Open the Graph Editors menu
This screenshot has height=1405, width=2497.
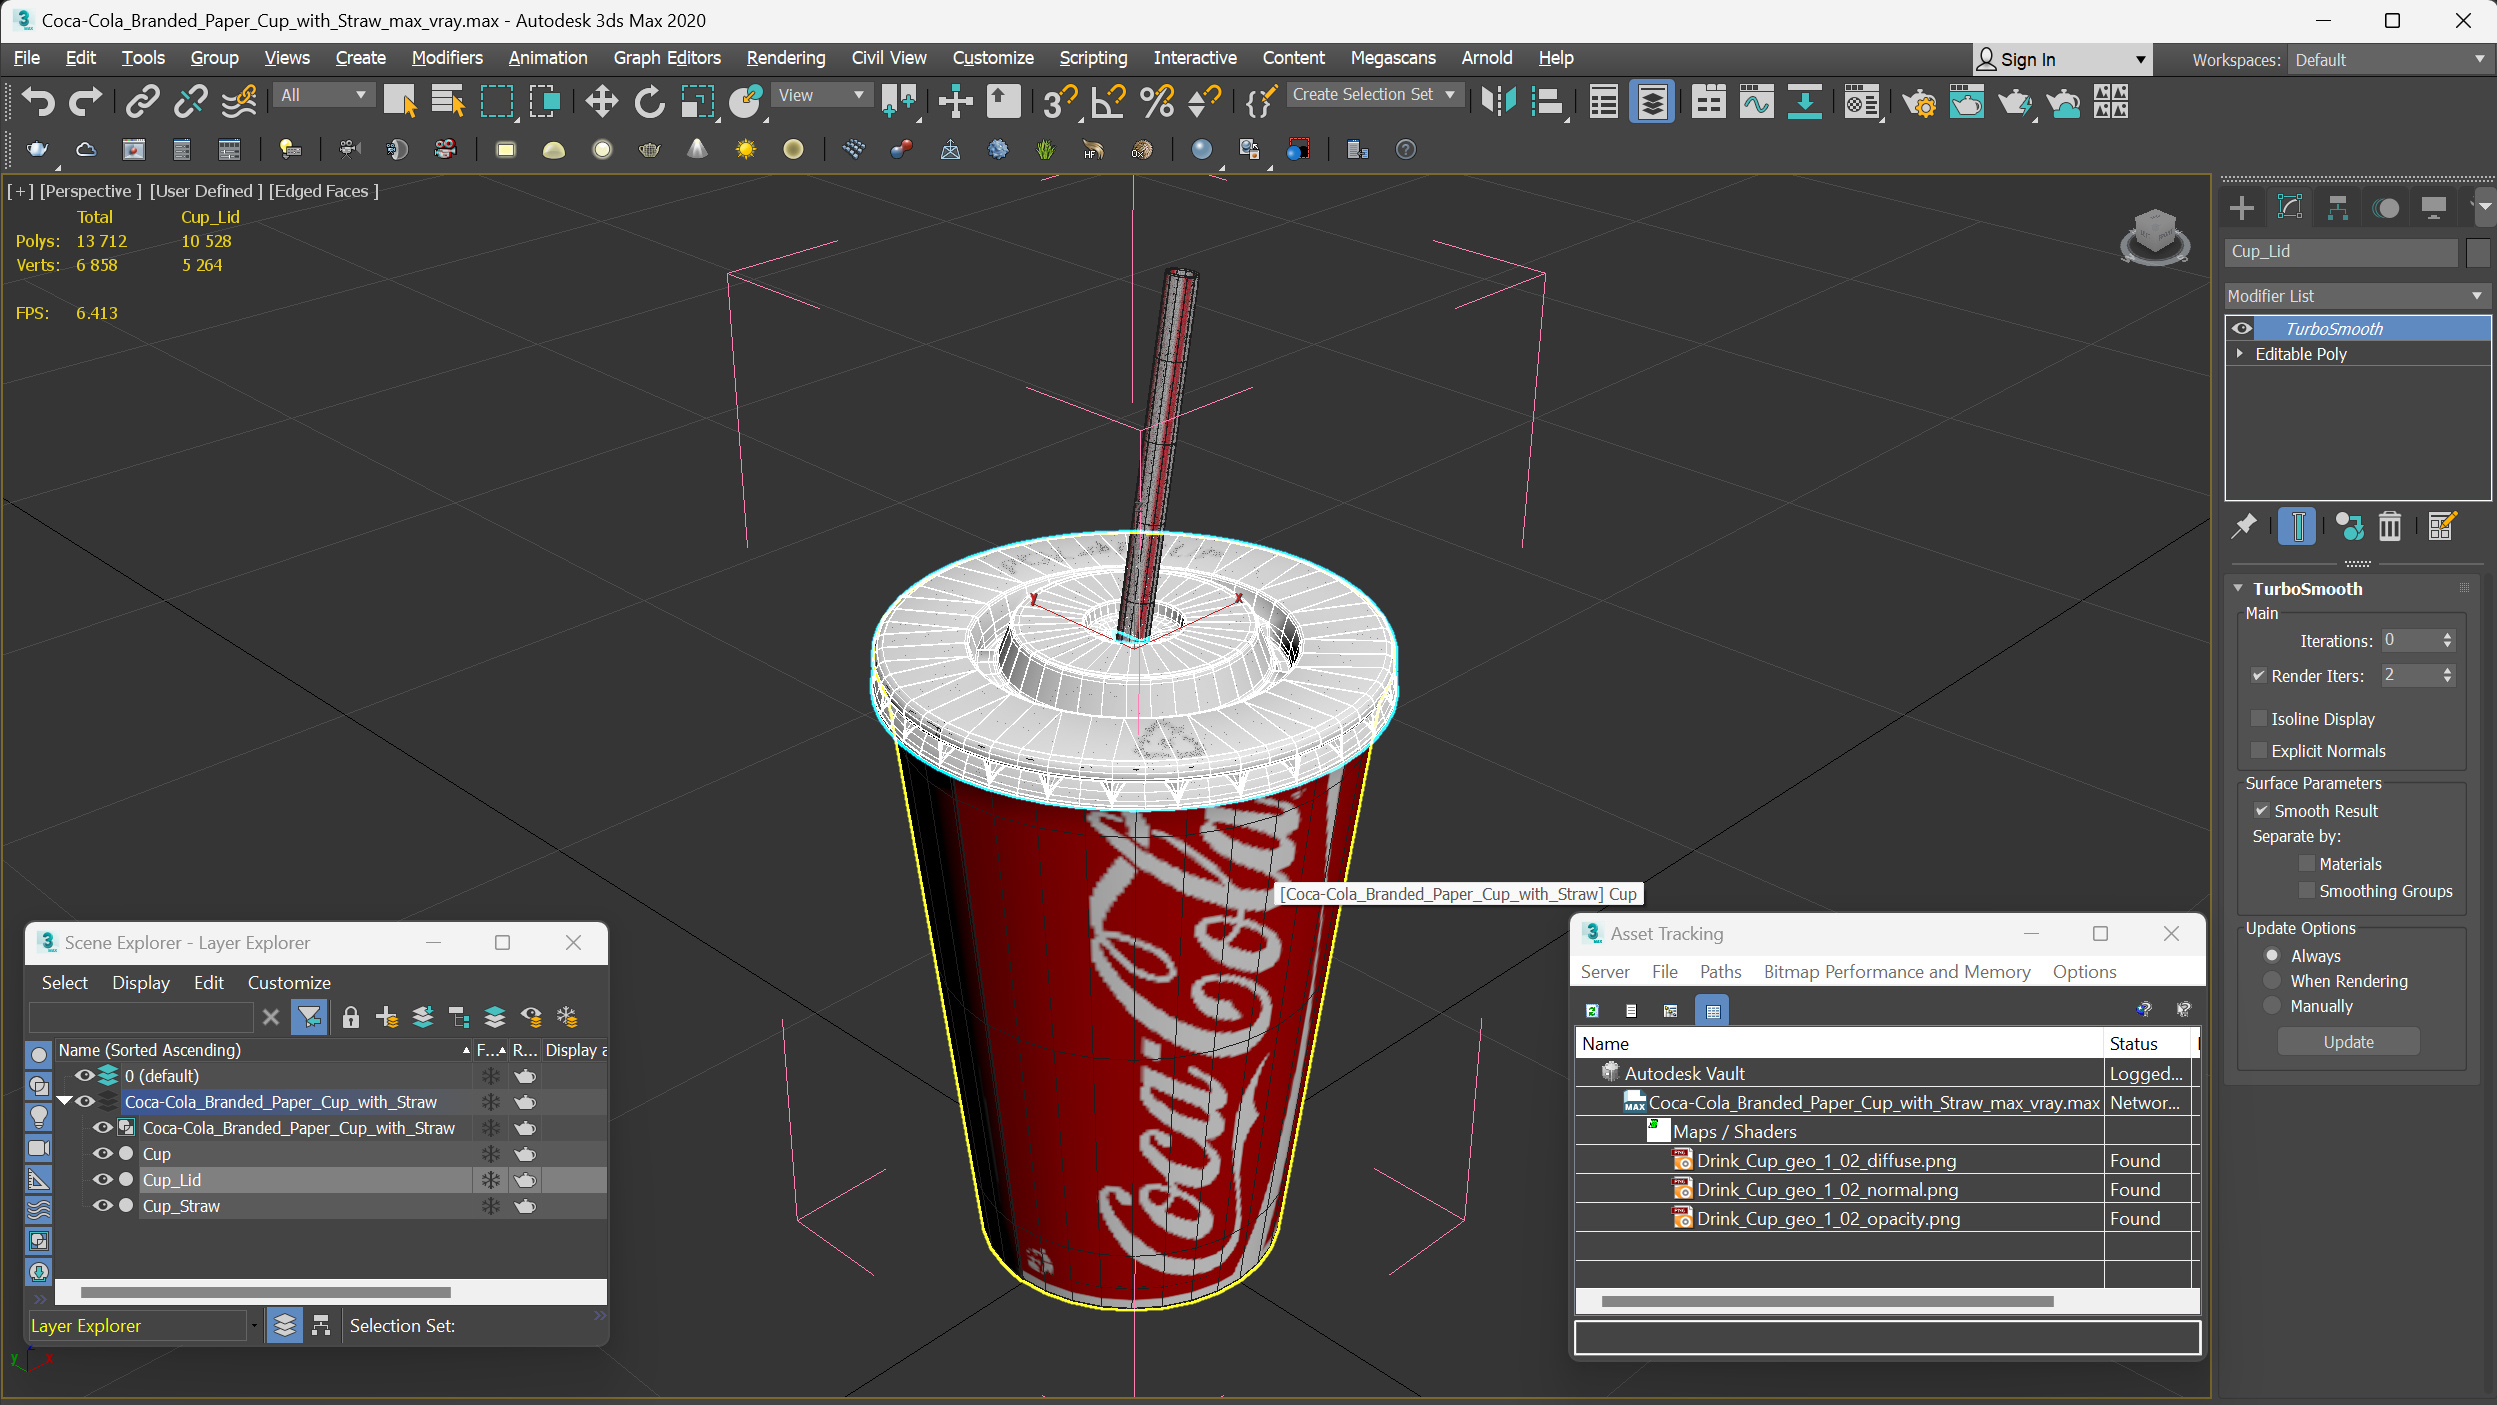click(666, 58)
